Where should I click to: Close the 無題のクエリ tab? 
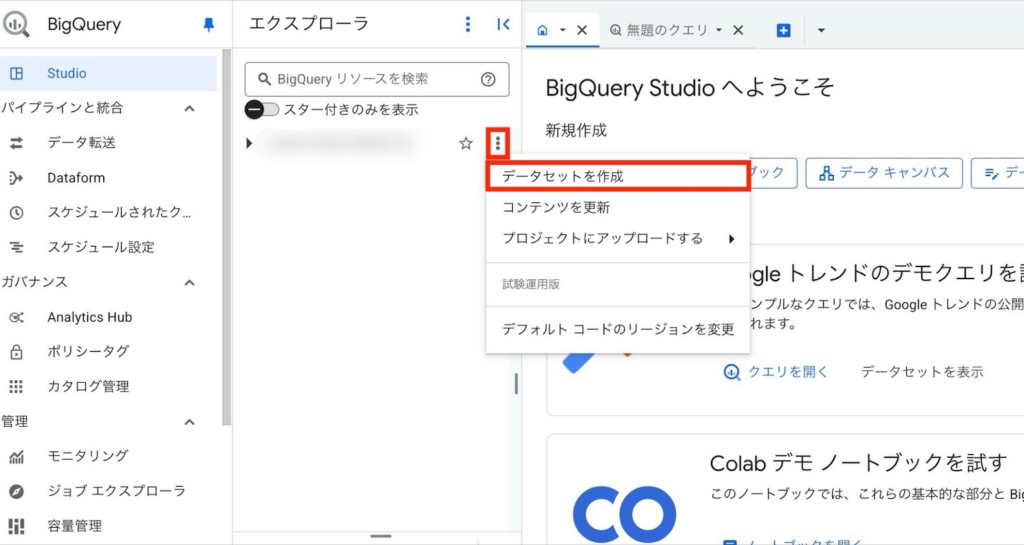[x=738, y=30]
